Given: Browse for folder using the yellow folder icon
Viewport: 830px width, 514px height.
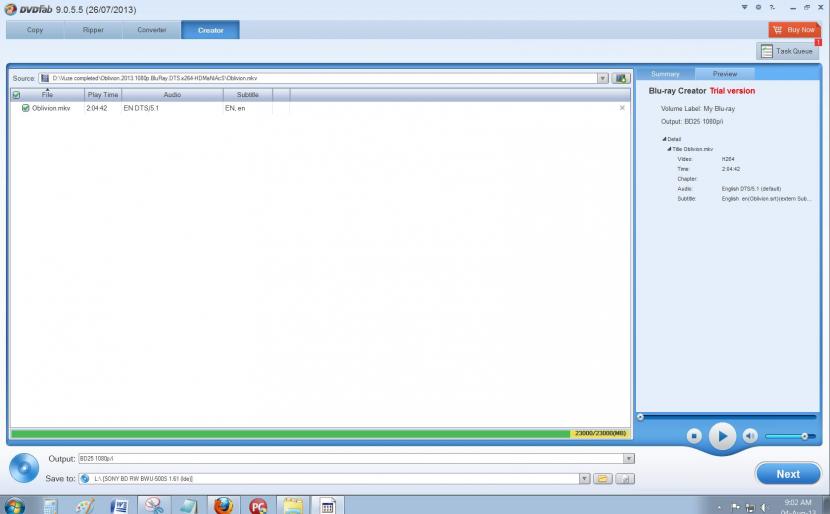Looking at the screenshot, I should [x=602, y=479].
